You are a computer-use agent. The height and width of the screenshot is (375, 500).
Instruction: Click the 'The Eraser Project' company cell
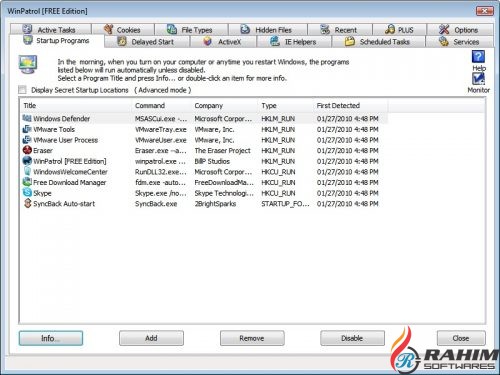pos(223,151)
